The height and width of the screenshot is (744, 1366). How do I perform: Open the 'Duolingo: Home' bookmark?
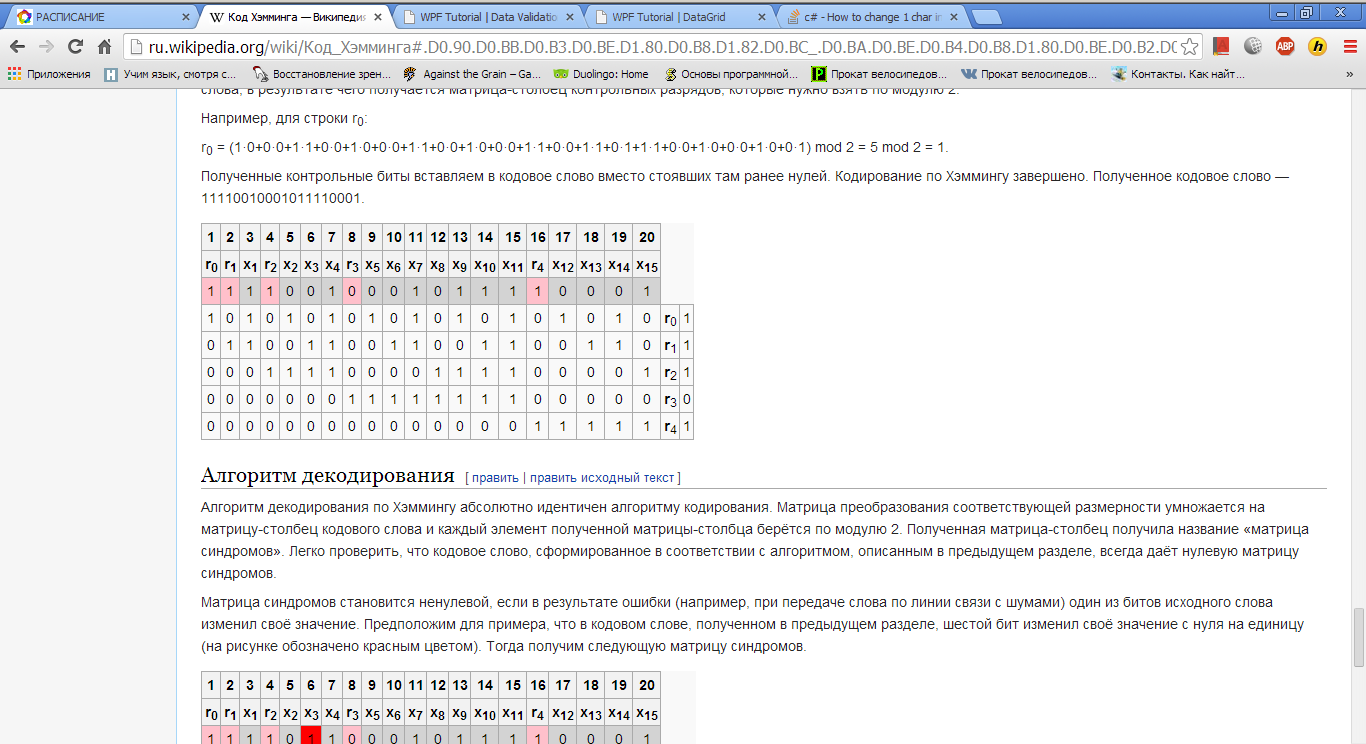[x=601, y=74]
